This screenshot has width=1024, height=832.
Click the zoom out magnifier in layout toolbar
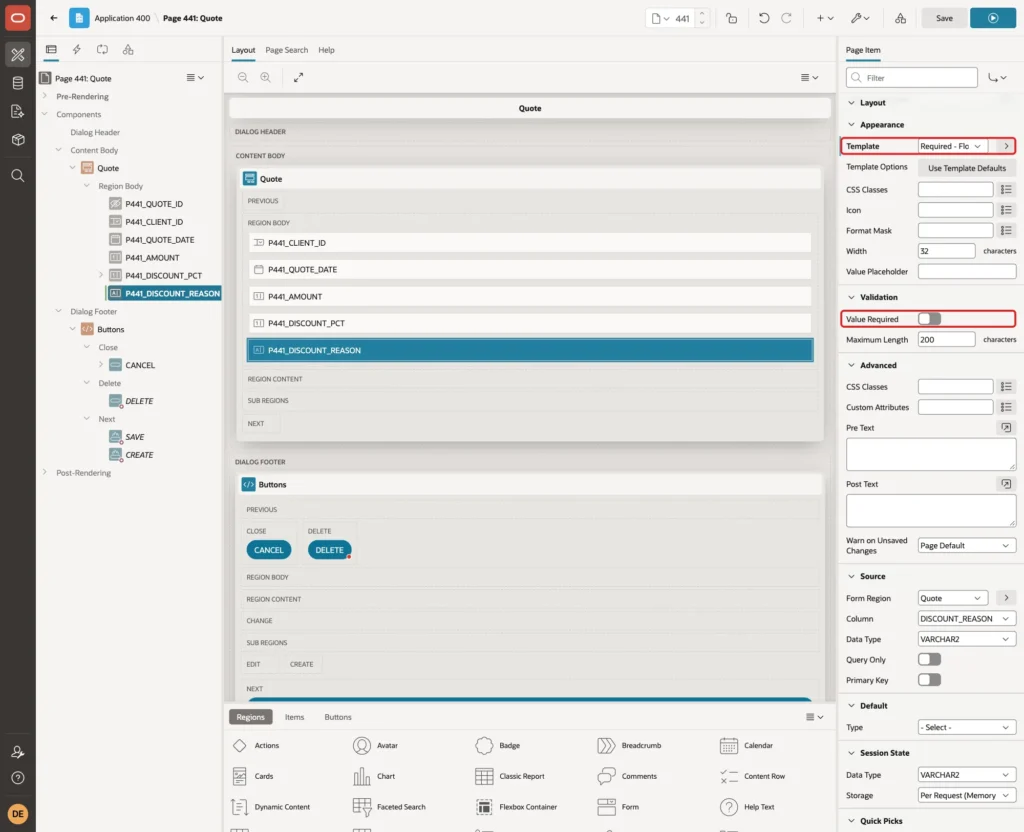(243, 77)
